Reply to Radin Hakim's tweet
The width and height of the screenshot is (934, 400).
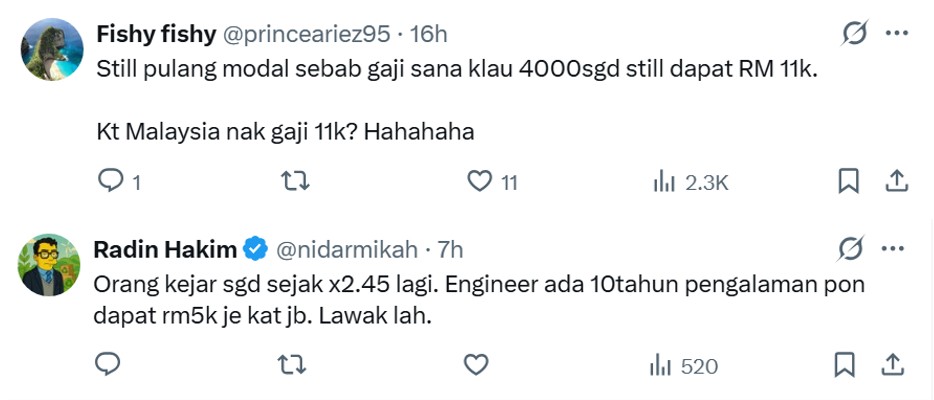tap(108, 365)
